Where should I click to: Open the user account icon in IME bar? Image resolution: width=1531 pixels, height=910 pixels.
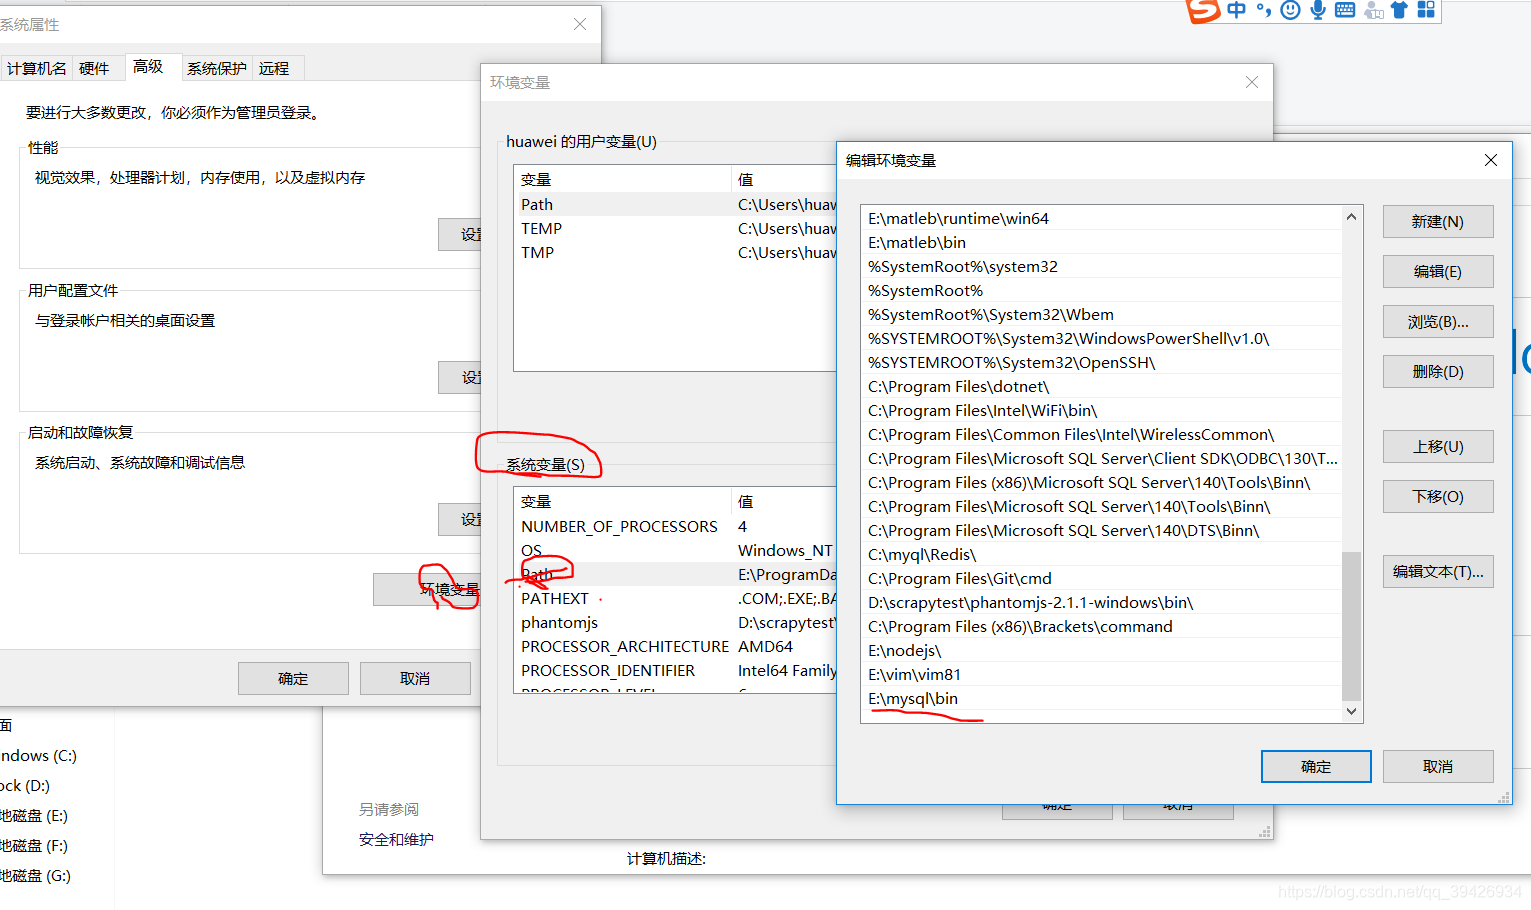(x=1374, y=10)
